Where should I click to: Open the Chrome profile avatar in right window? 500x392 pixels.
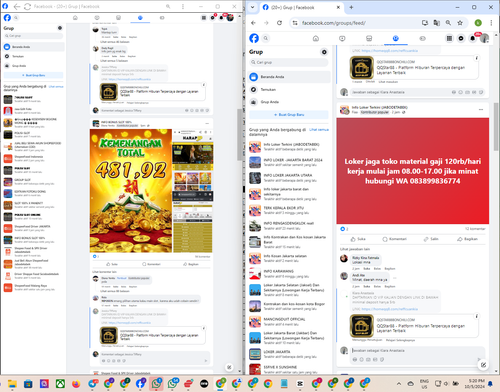tap(478, 23)
